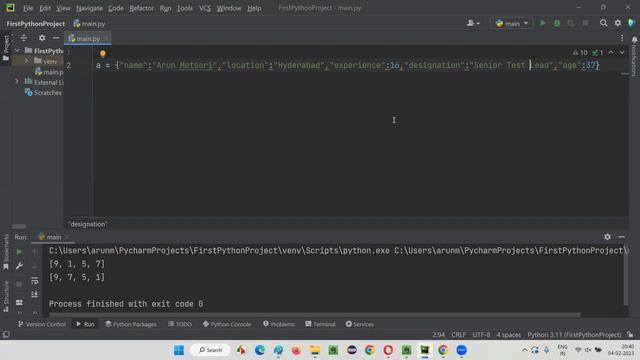Open the VCS menu

click(x=205, y=8)
